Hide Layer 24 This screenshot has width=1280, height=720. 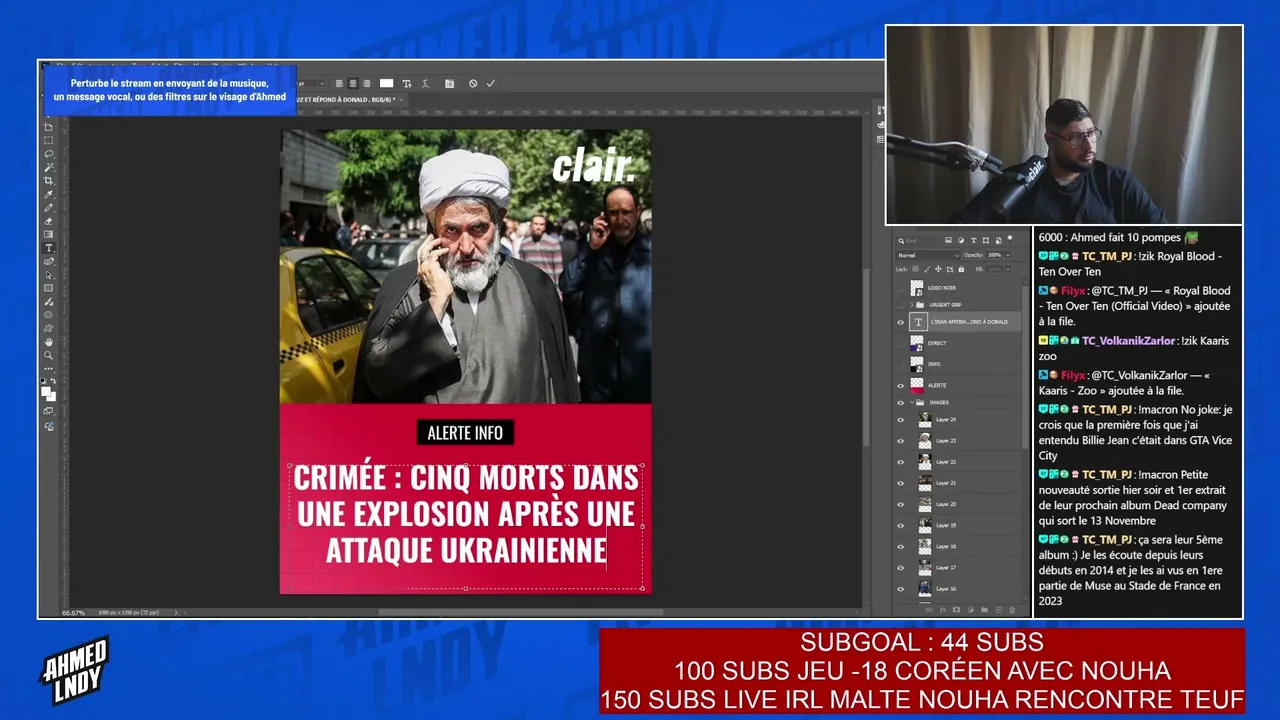pyautogui.click(x=900, y=420)
